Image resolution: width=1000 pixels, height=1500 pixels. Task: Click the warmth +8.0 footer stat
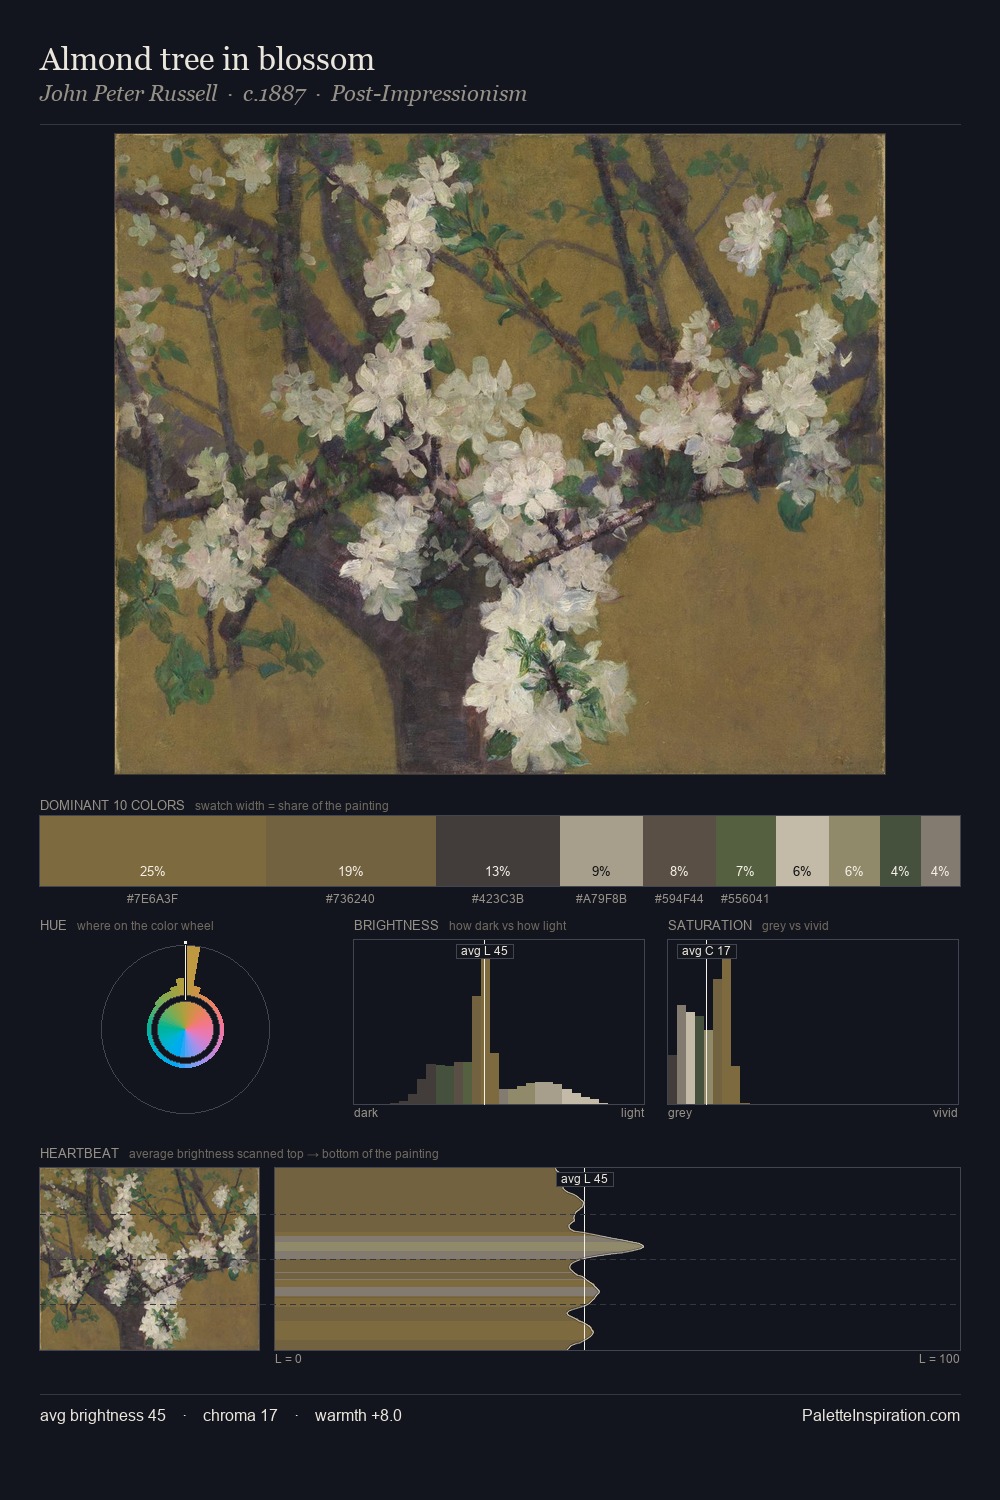click(x=358, y=1415)
